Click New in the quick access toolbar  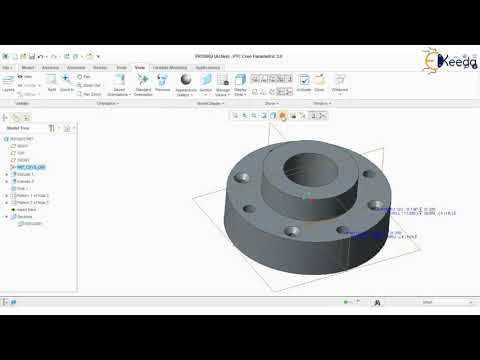14,56
